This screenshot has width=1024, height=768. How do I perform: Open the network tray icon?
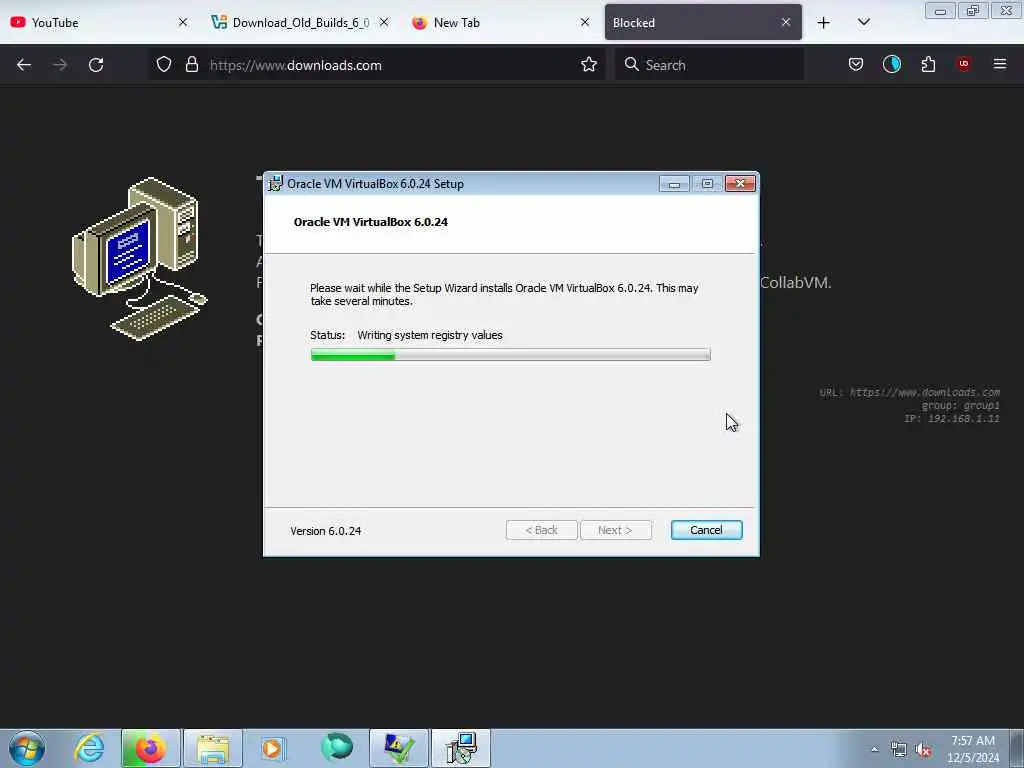899,750
